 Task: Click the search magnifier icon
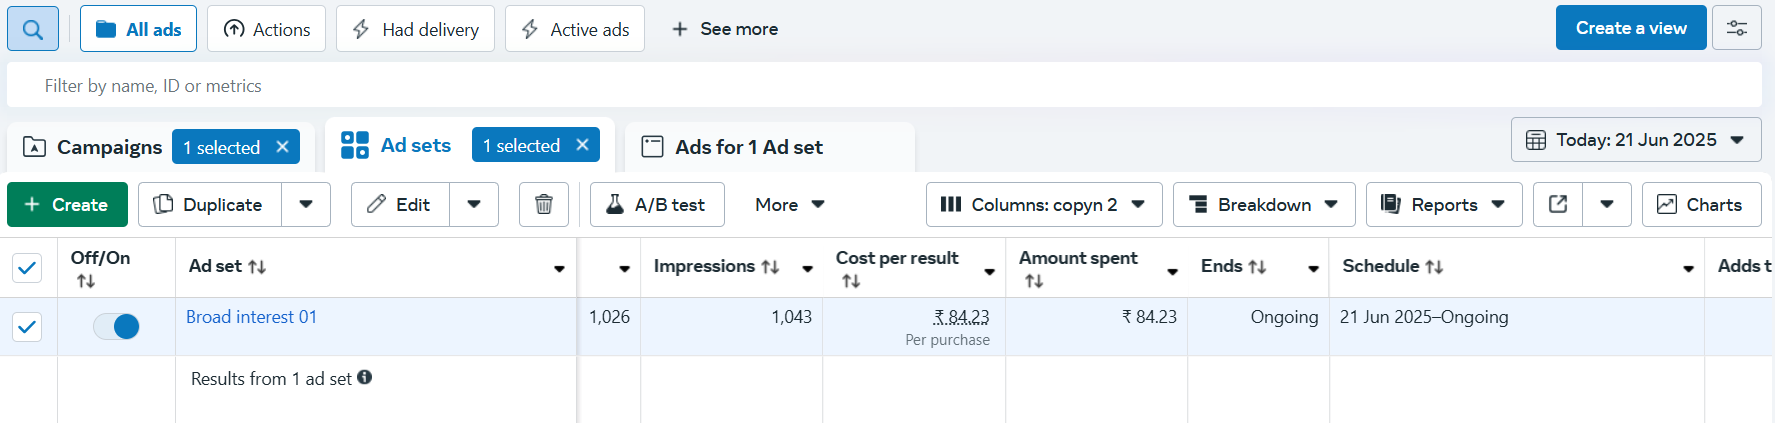tap(33, 29)
